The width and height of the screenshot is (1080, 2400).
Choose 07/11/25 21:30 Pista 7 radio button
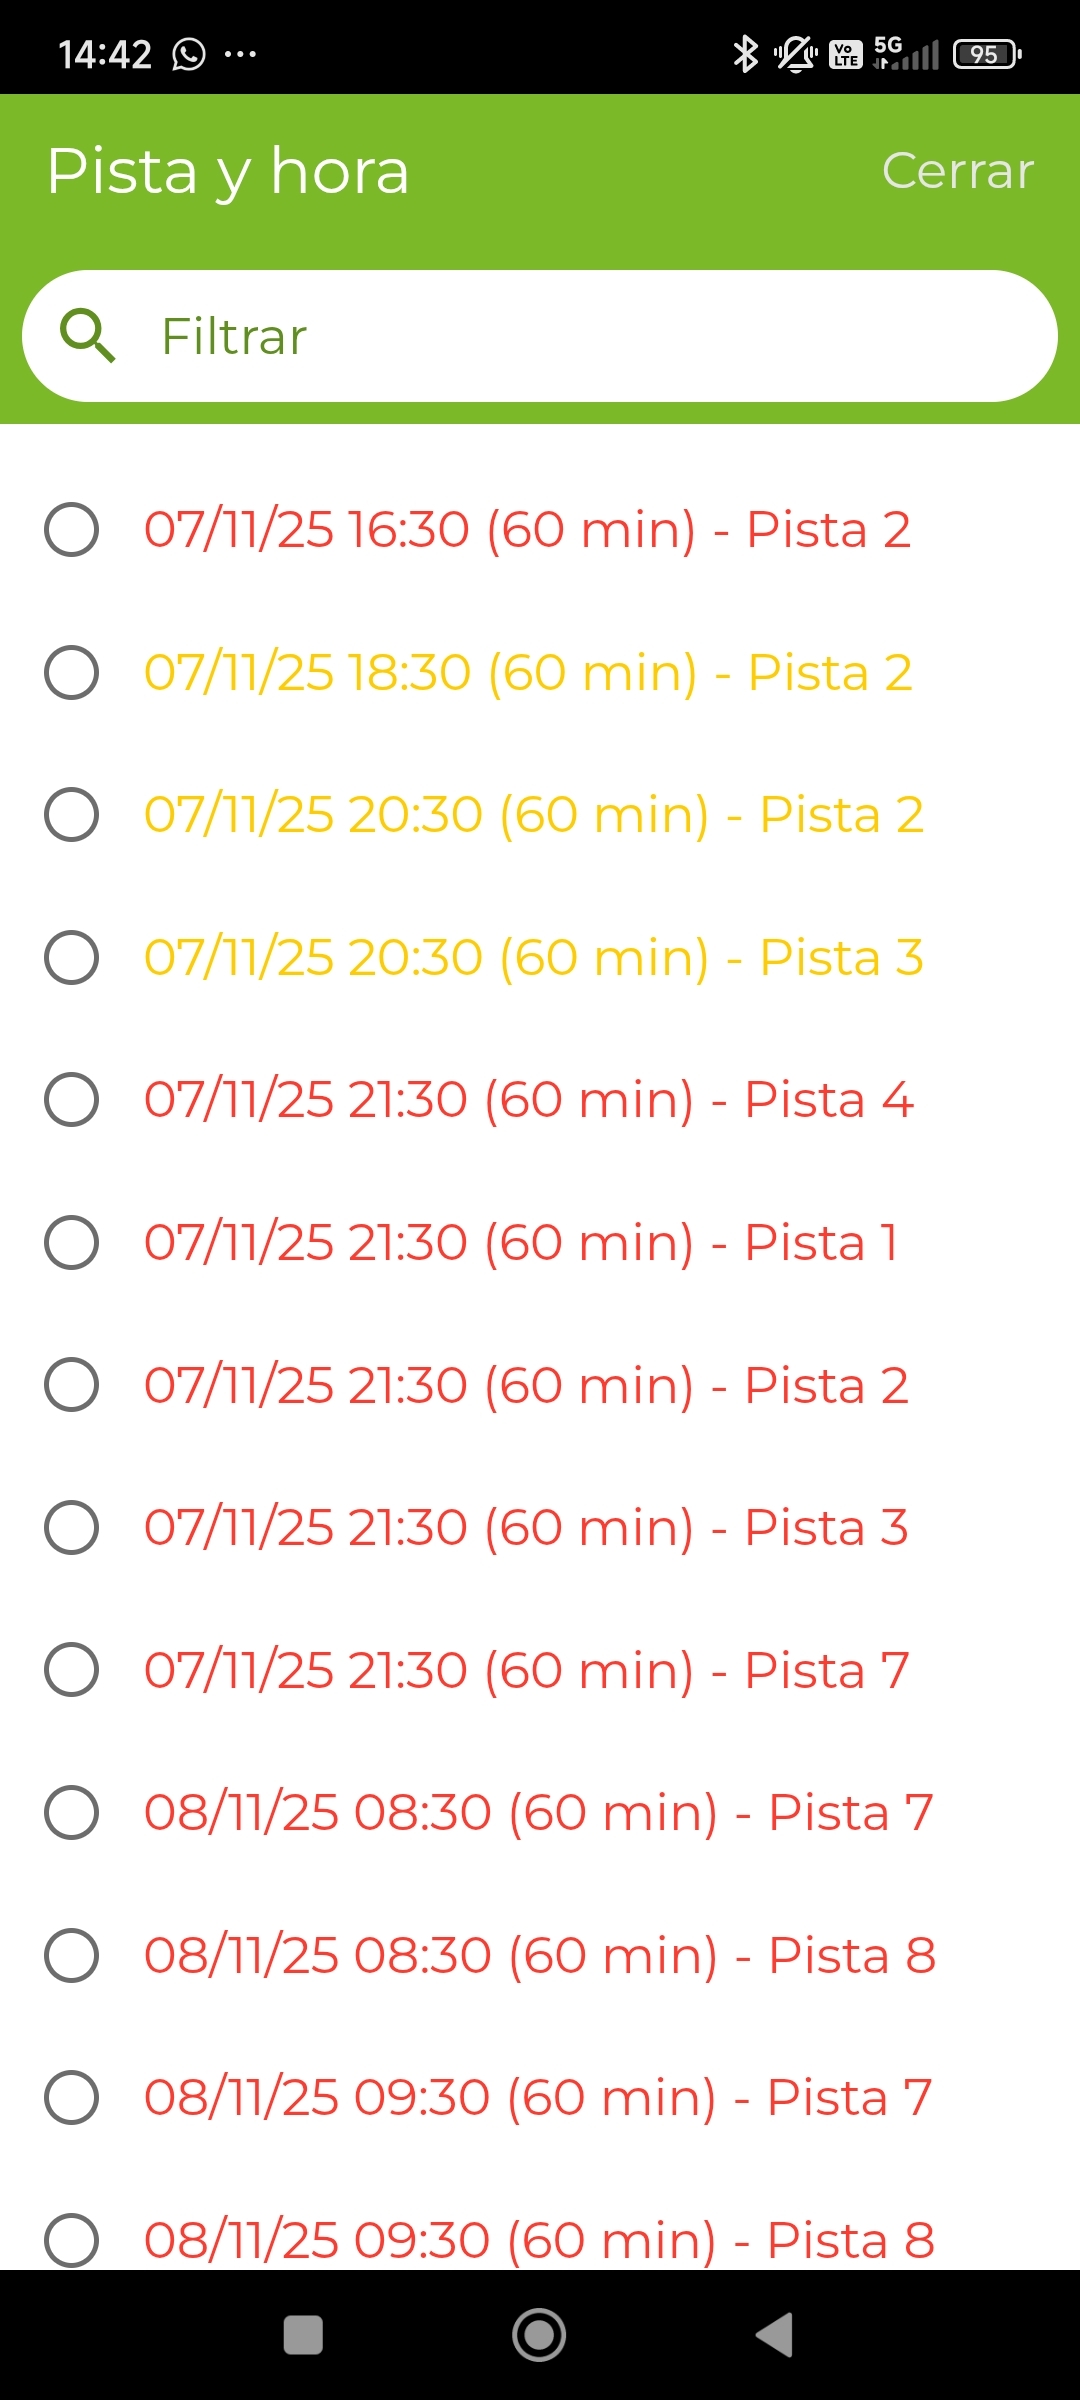coord(72,1670)
